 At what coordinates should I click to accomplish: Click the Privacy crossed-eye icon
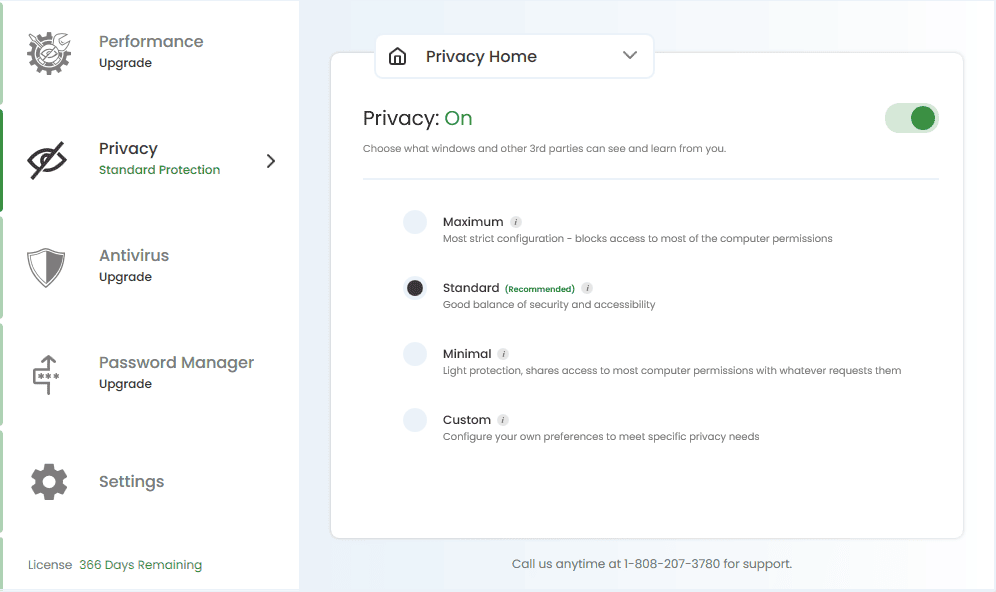pyautogui.click(x=48, y=160)
